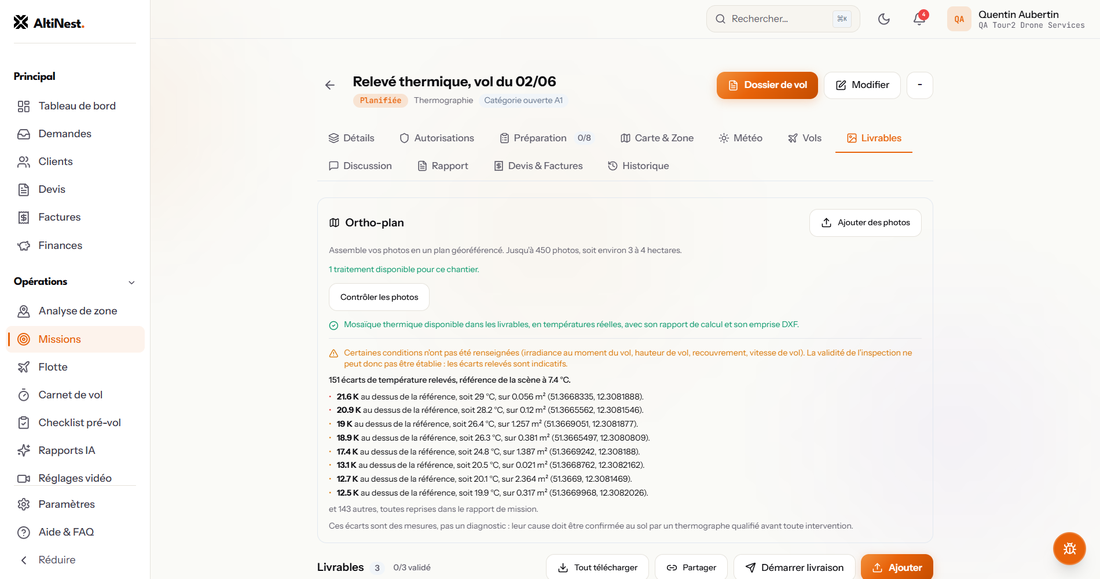
Task: Click Ajouter des photos button
Action: pos(865,222)
